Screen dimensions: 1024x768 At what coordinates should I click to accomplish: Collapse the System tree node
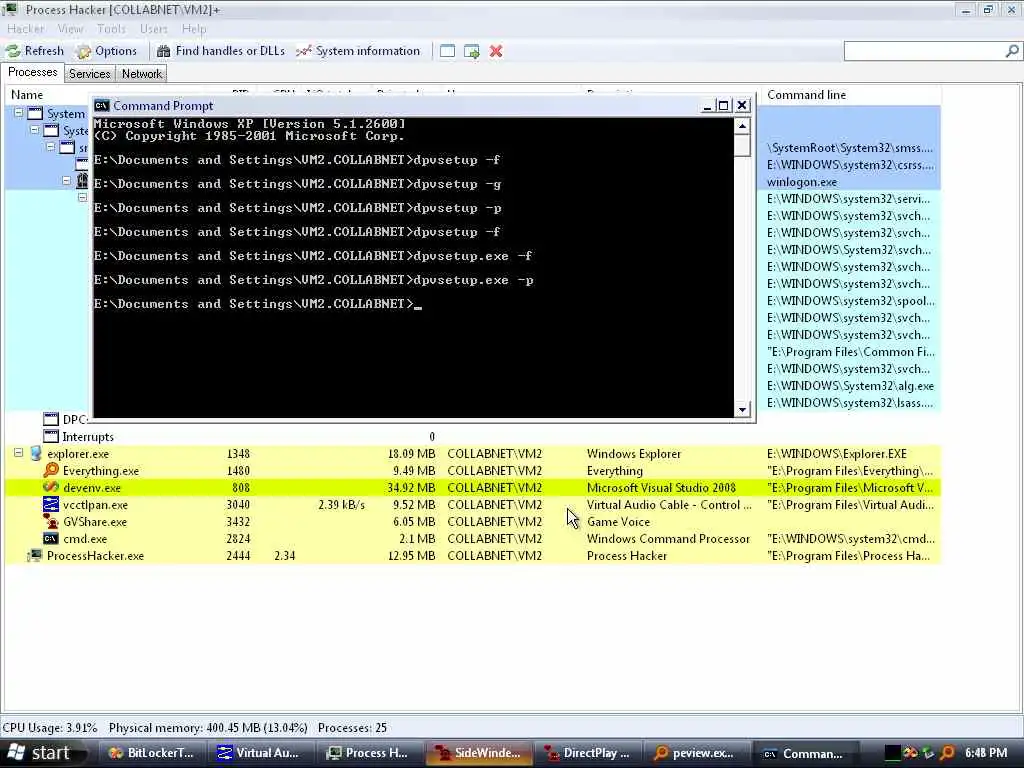19,113
